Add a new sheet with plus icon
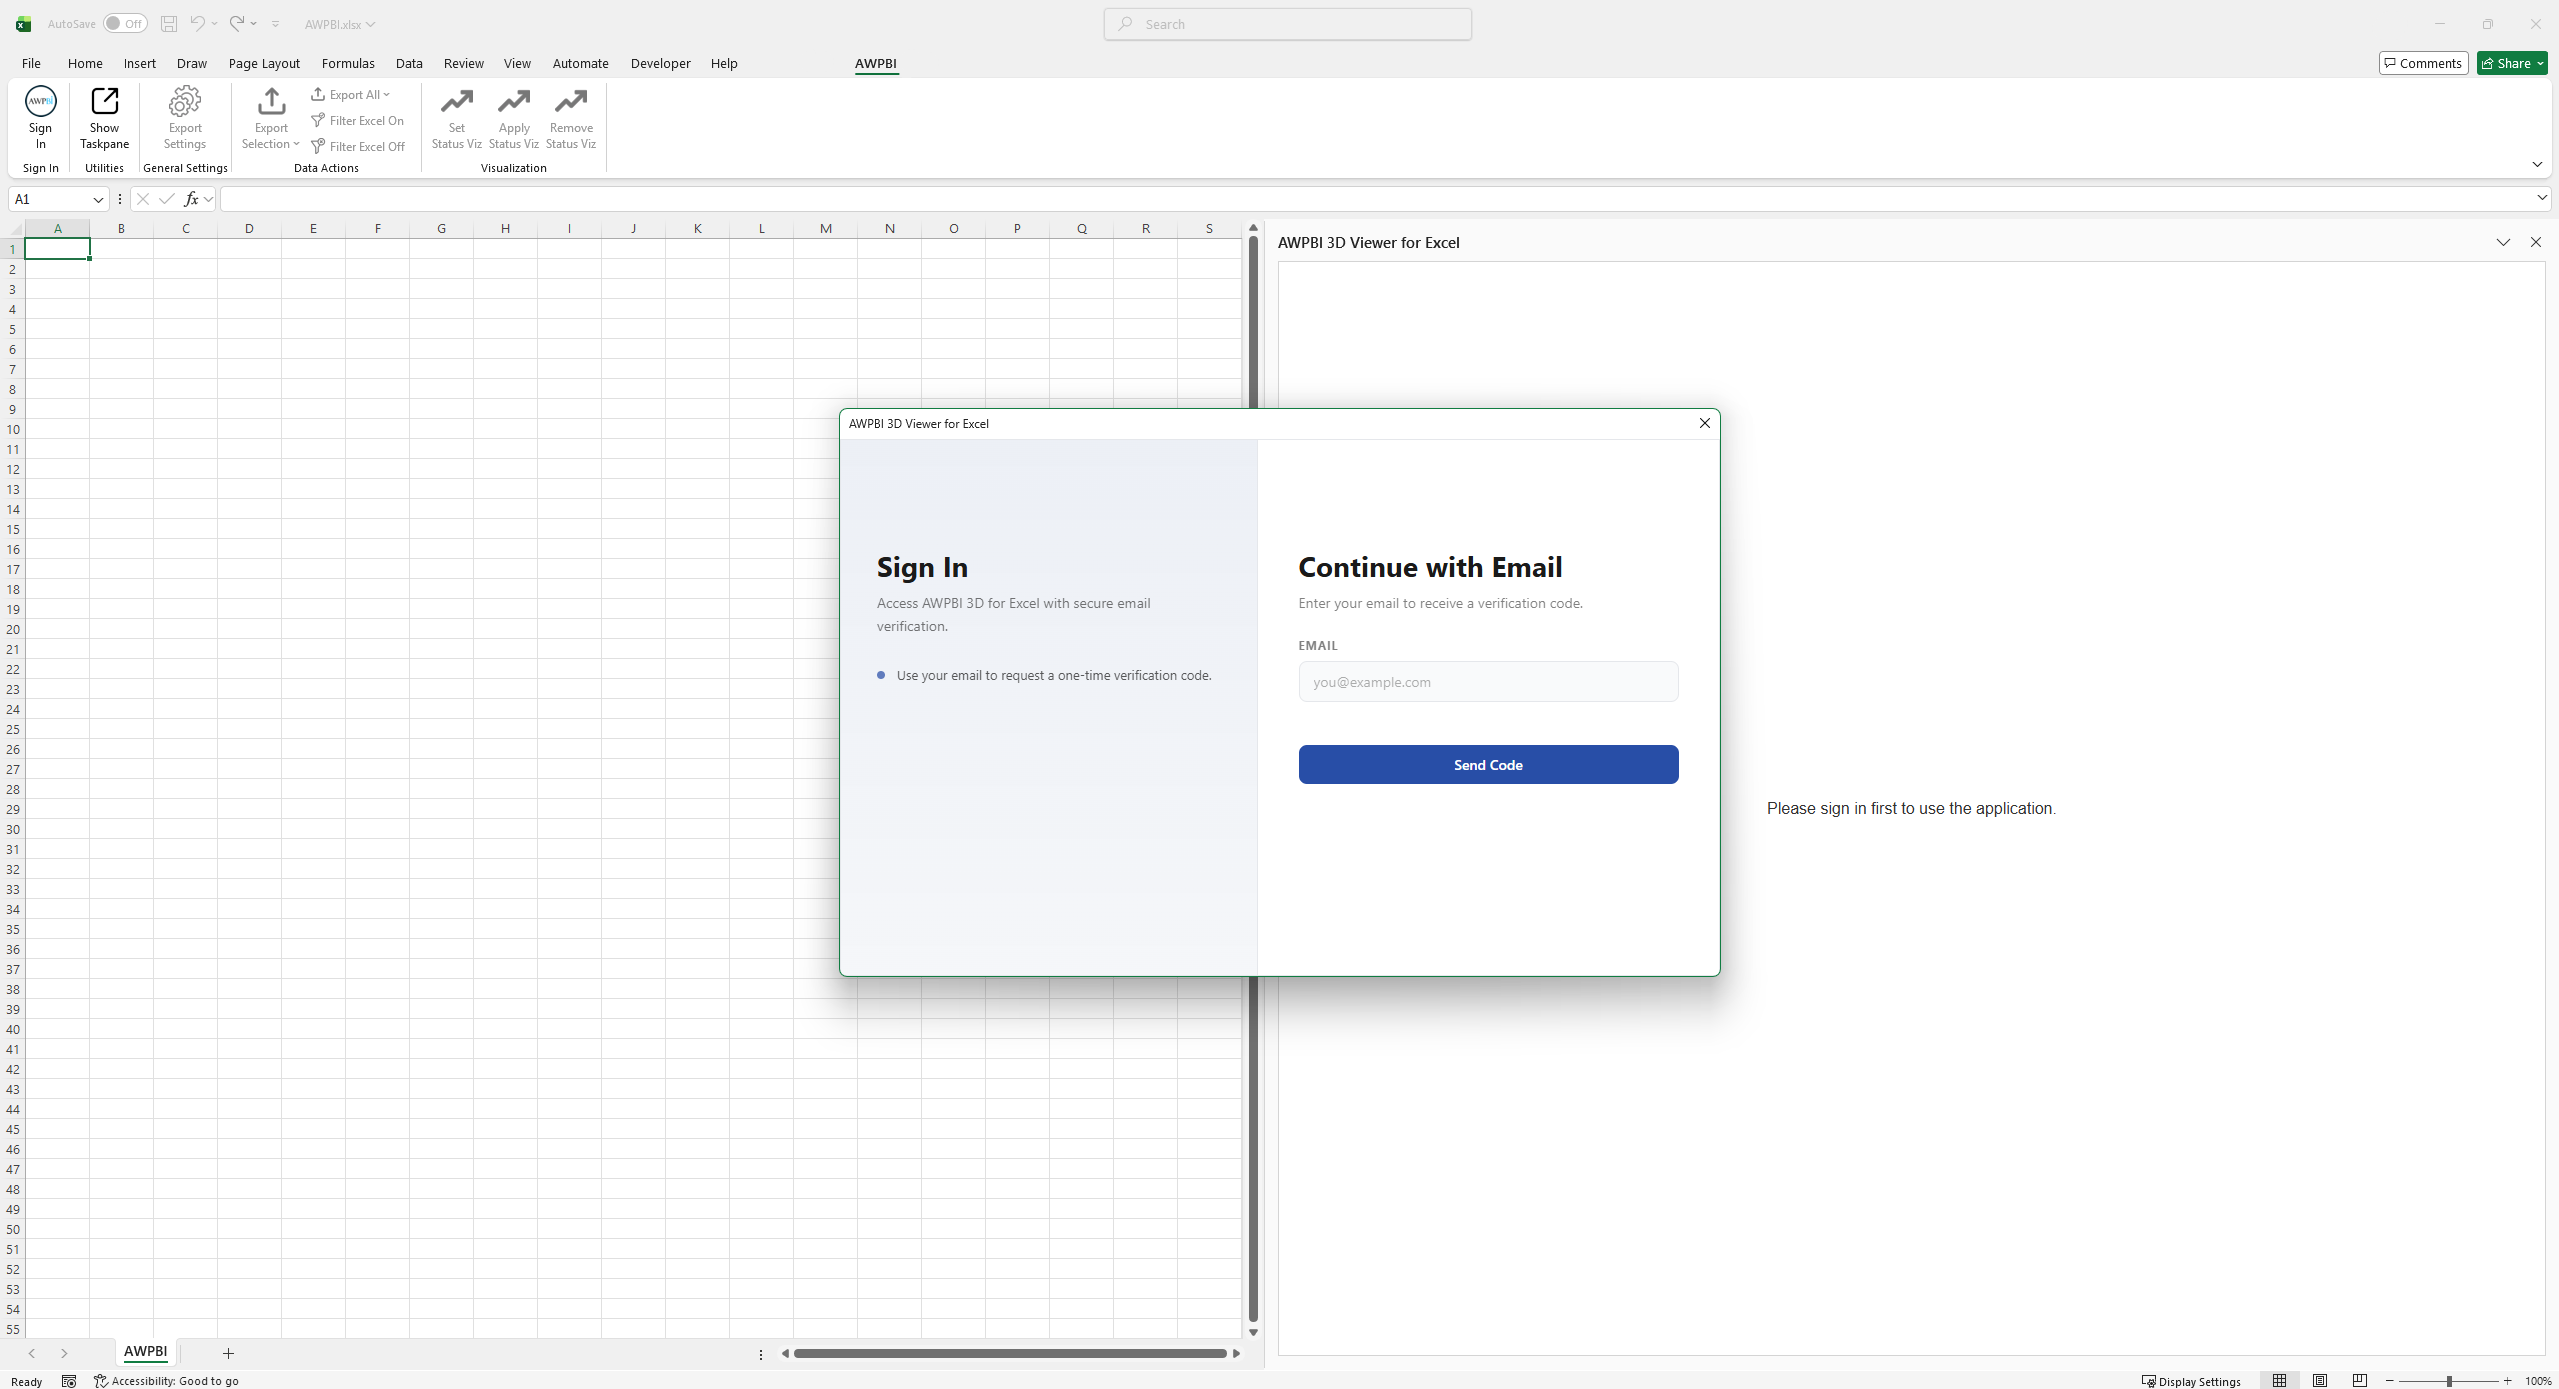Screen dimensions: 2559x1389 (228, 1353)
